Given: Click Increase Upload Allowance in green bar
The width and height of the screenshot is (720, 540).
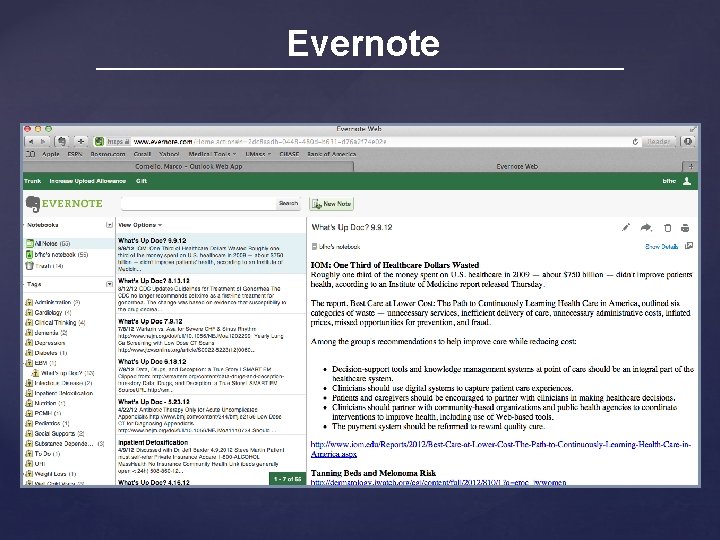Looking at the screenshot, I should coord(88,181).
